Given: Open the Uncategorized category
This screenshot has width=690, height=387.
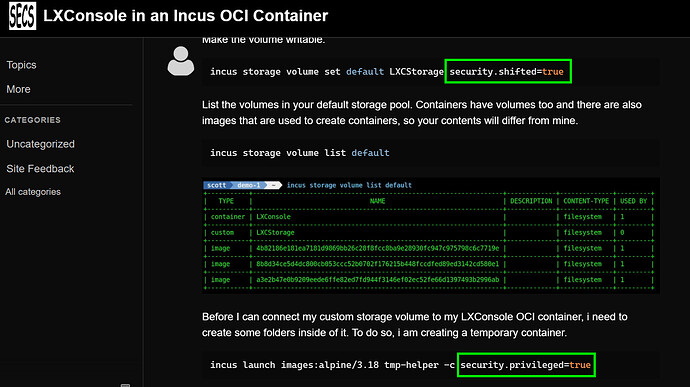Looking at the screenshot, I should [40, 144].
